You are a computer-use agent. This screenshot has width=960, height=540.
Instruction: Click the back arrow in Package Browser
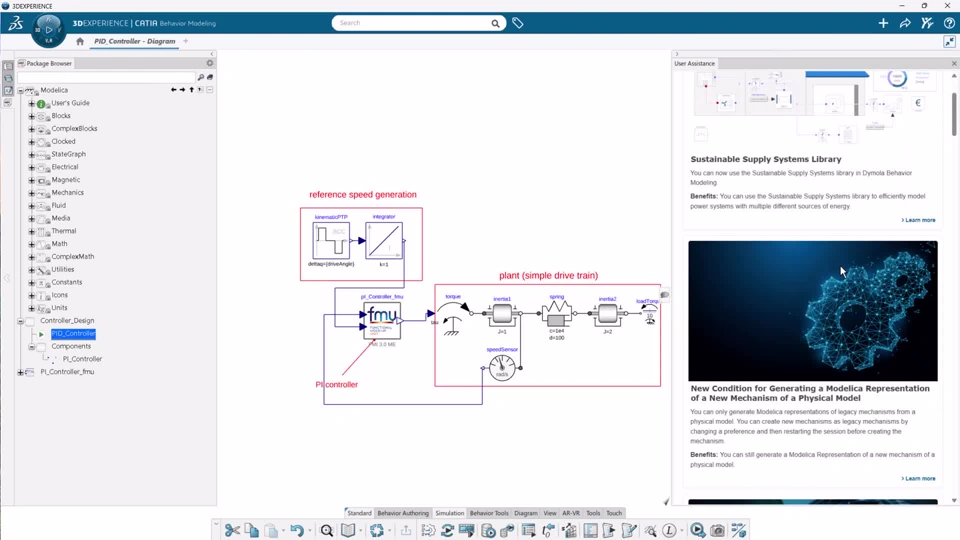(174, 90)
